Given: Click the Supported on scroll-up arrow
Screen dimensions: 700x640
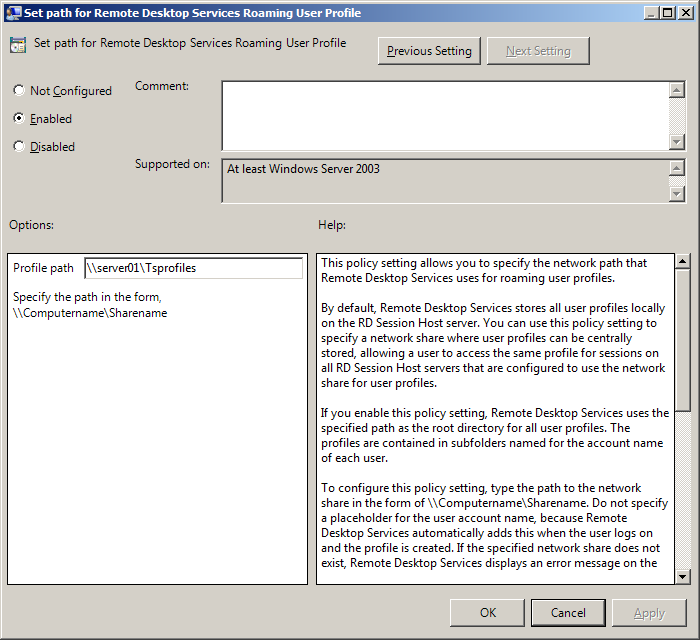Looking at the screenshot, I should (x=677, y=168).
